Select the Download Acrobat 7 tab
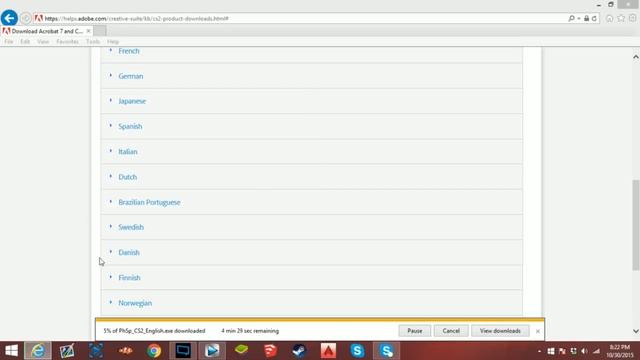 47,31
